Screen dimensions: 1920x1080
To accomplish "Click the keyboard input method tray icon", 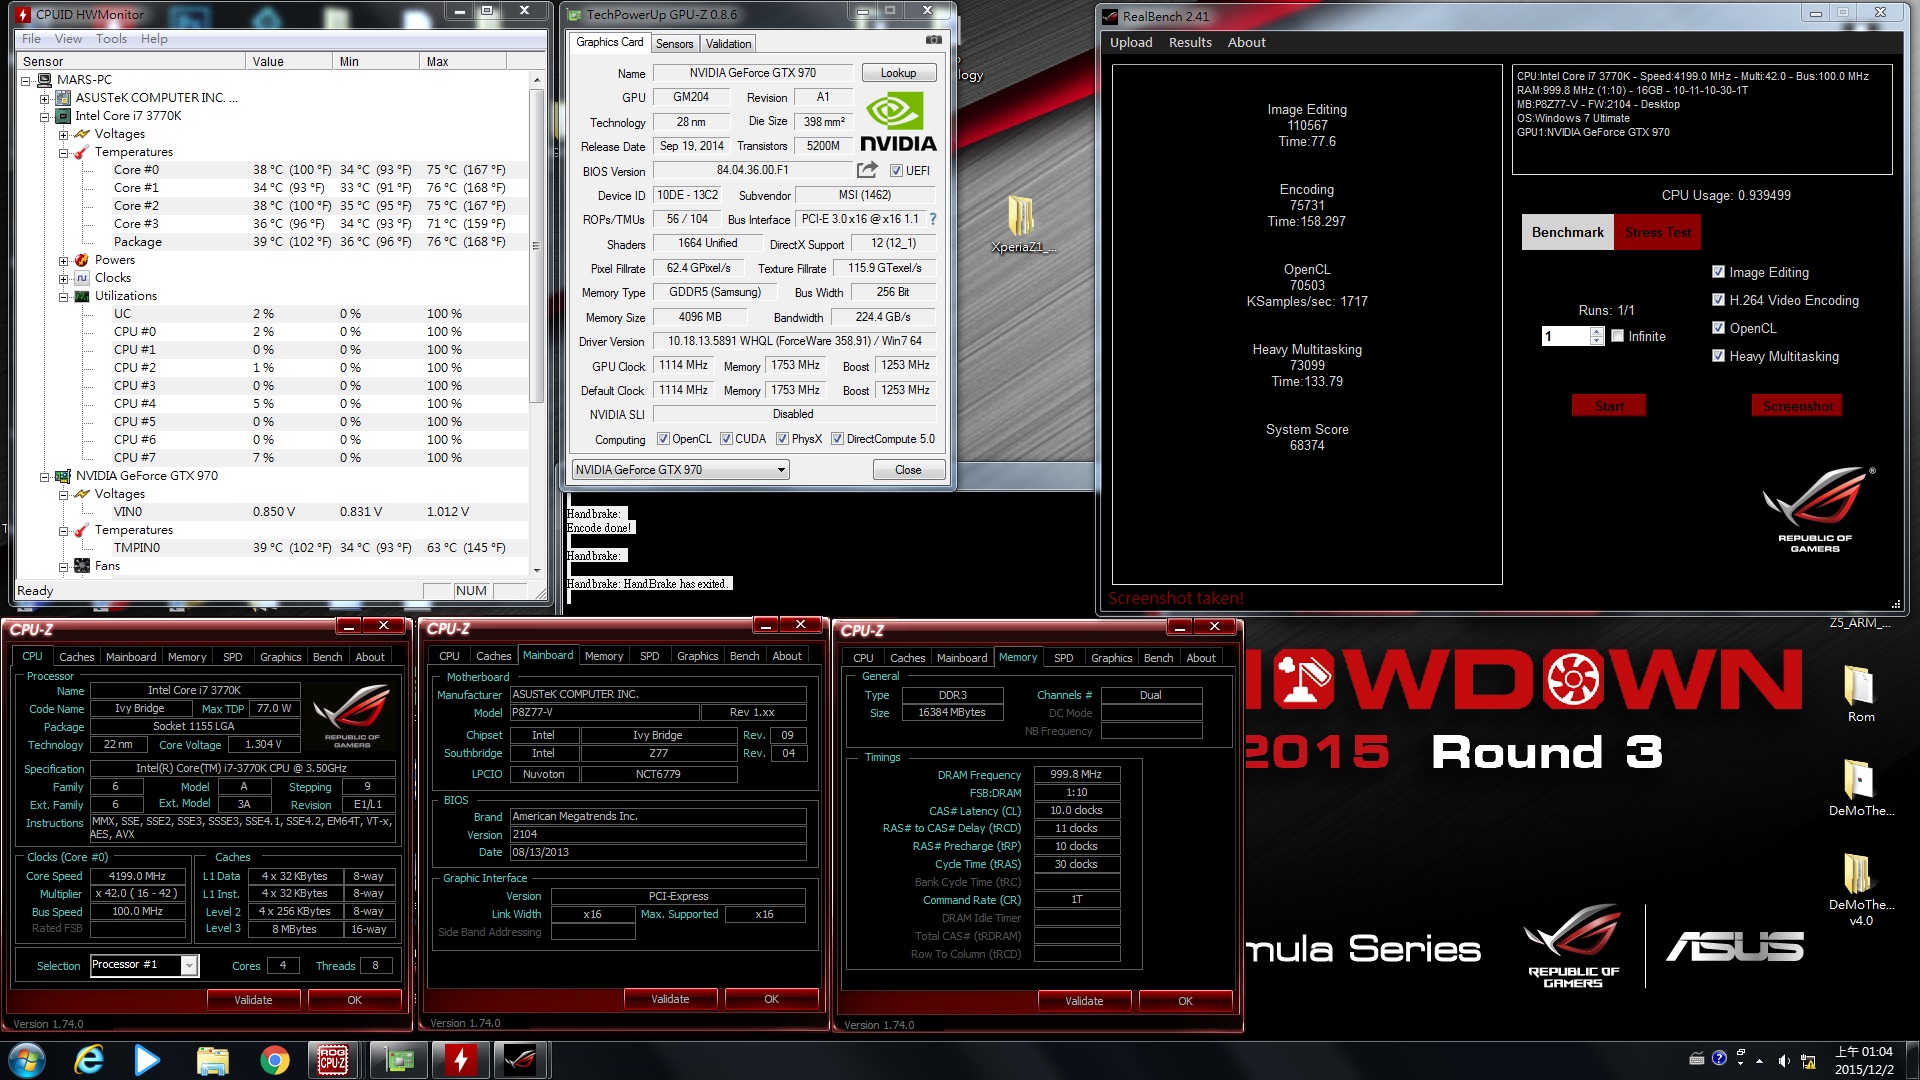I will pos(1697,1058).
